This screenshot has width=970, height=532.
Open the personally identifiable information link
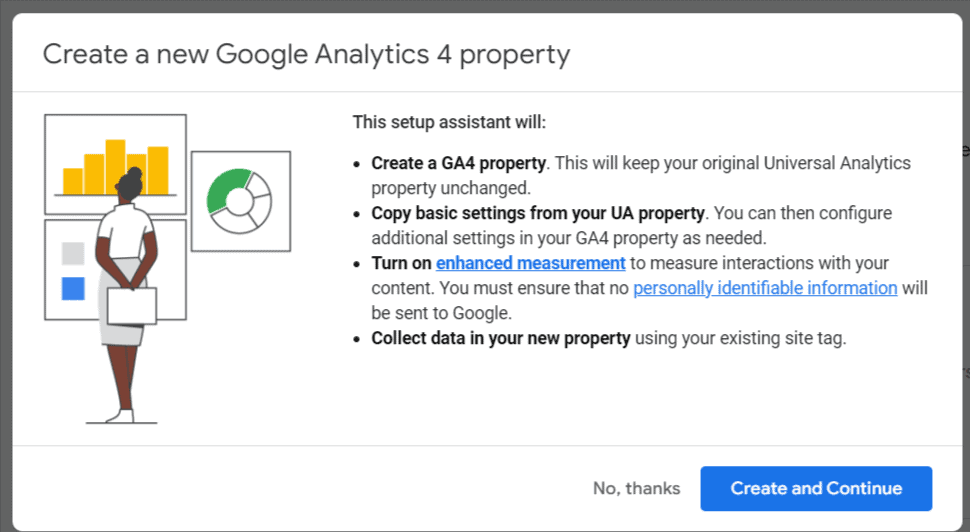(x=765, y=288)
